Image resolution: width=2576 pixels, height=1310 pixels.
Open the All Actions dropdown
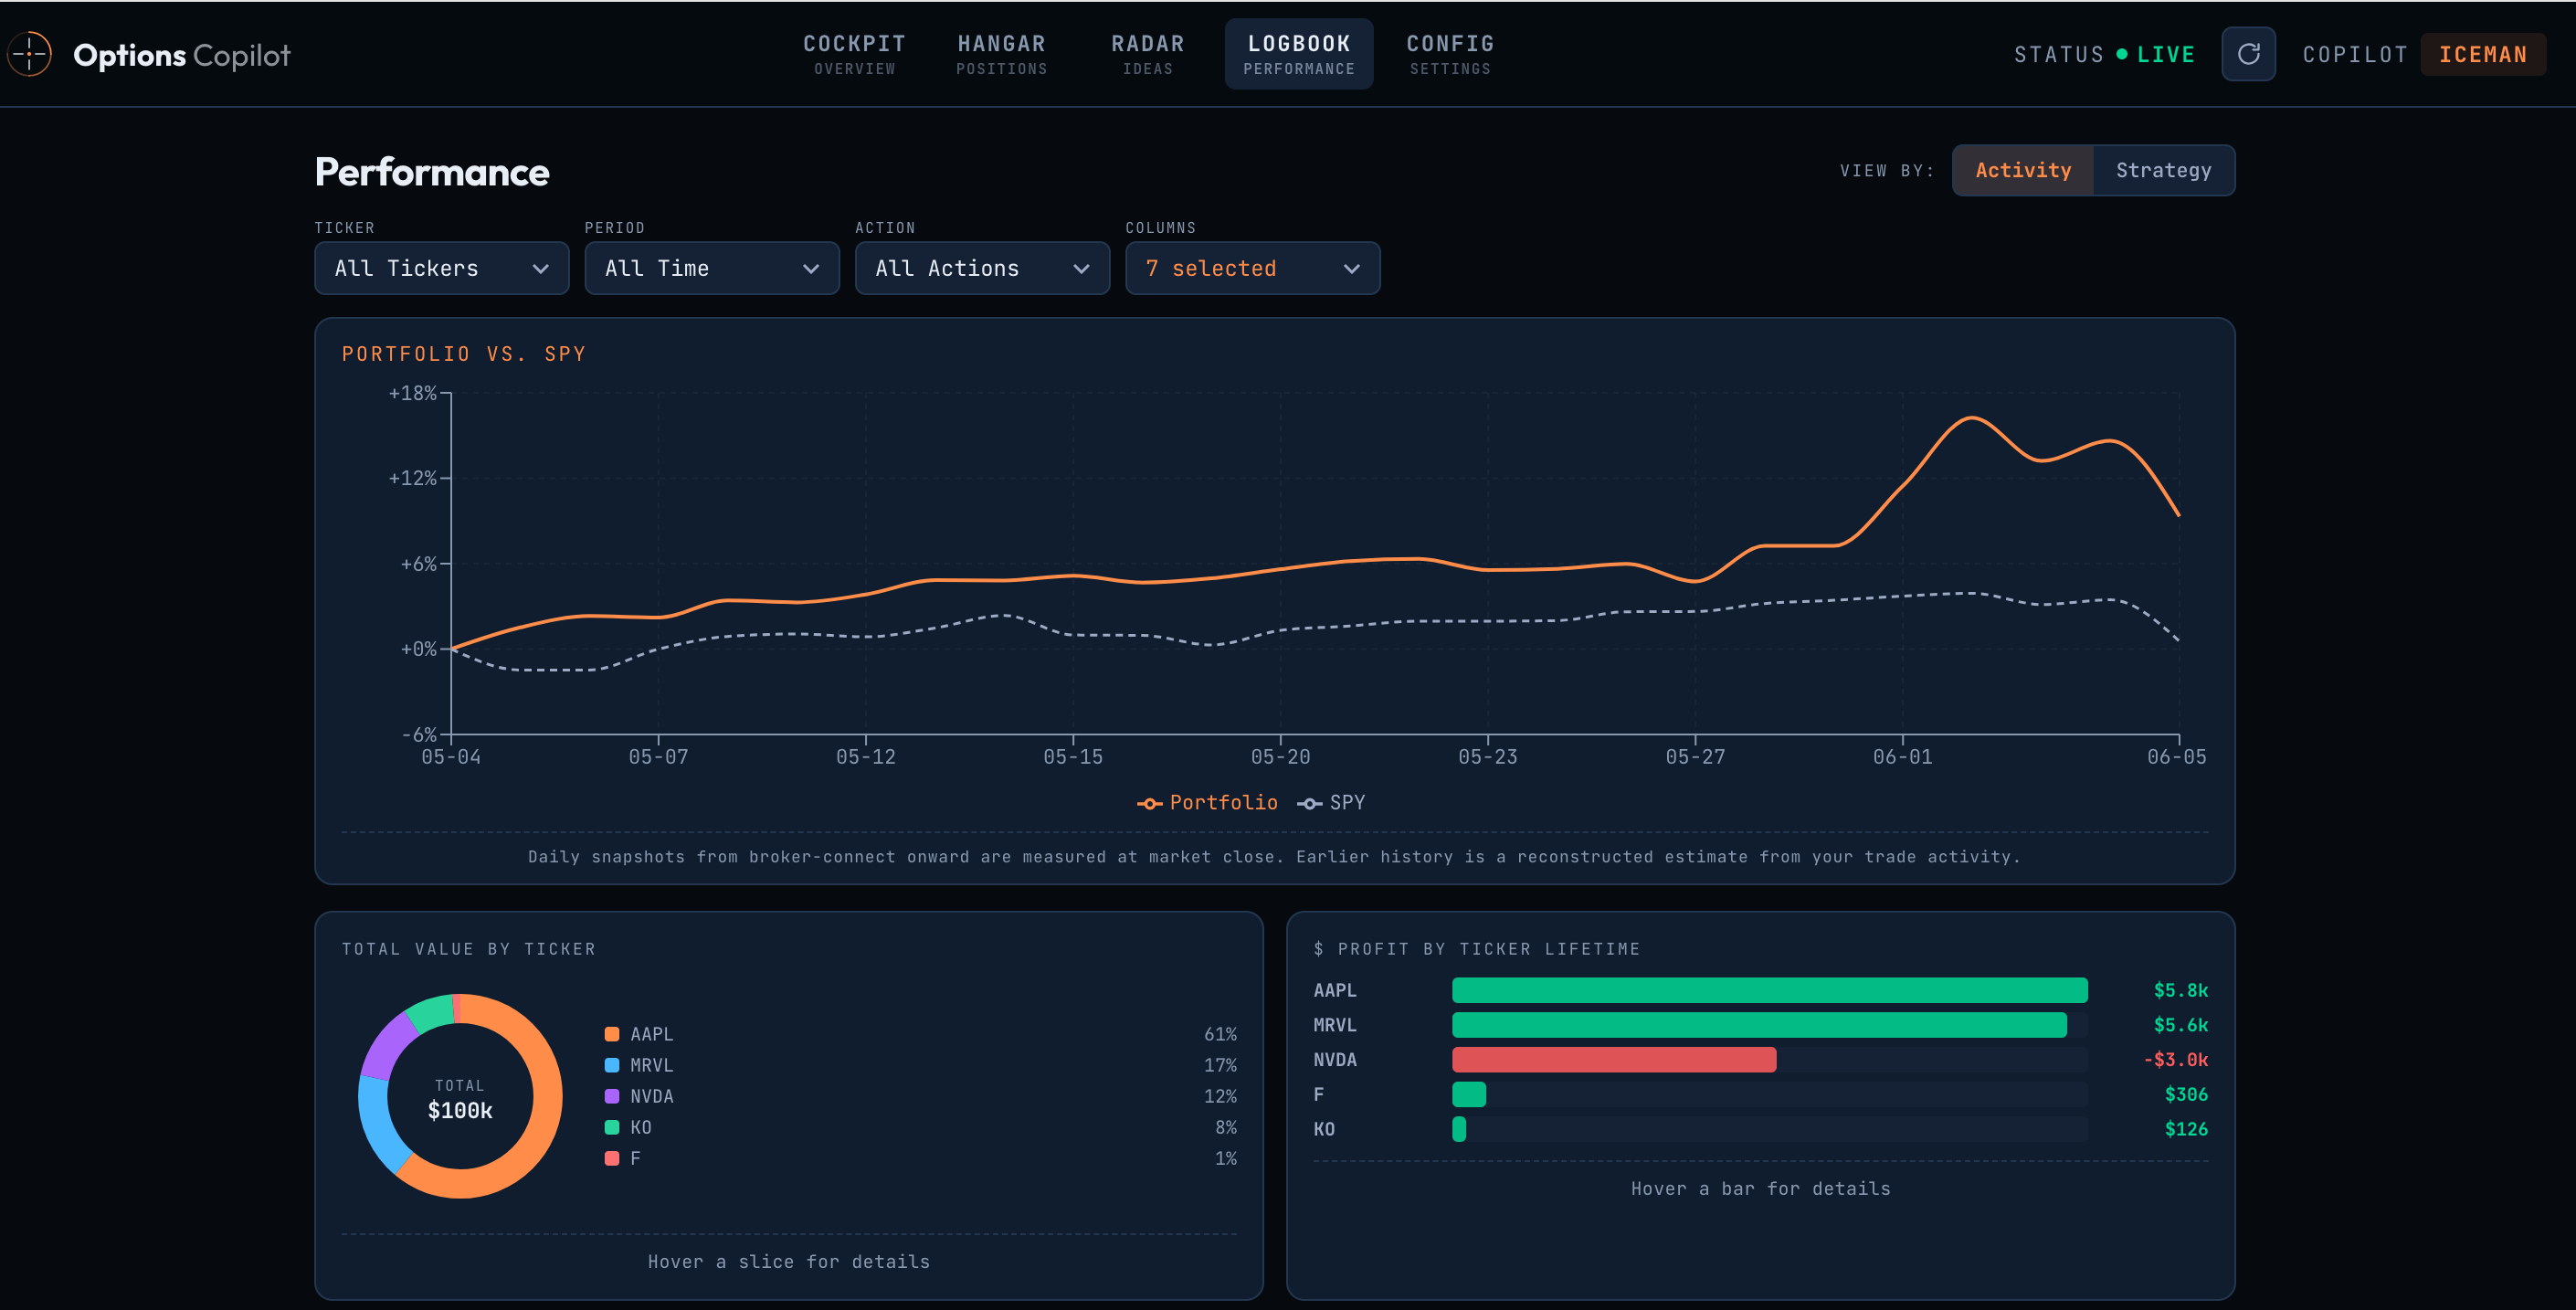point(982,268)
